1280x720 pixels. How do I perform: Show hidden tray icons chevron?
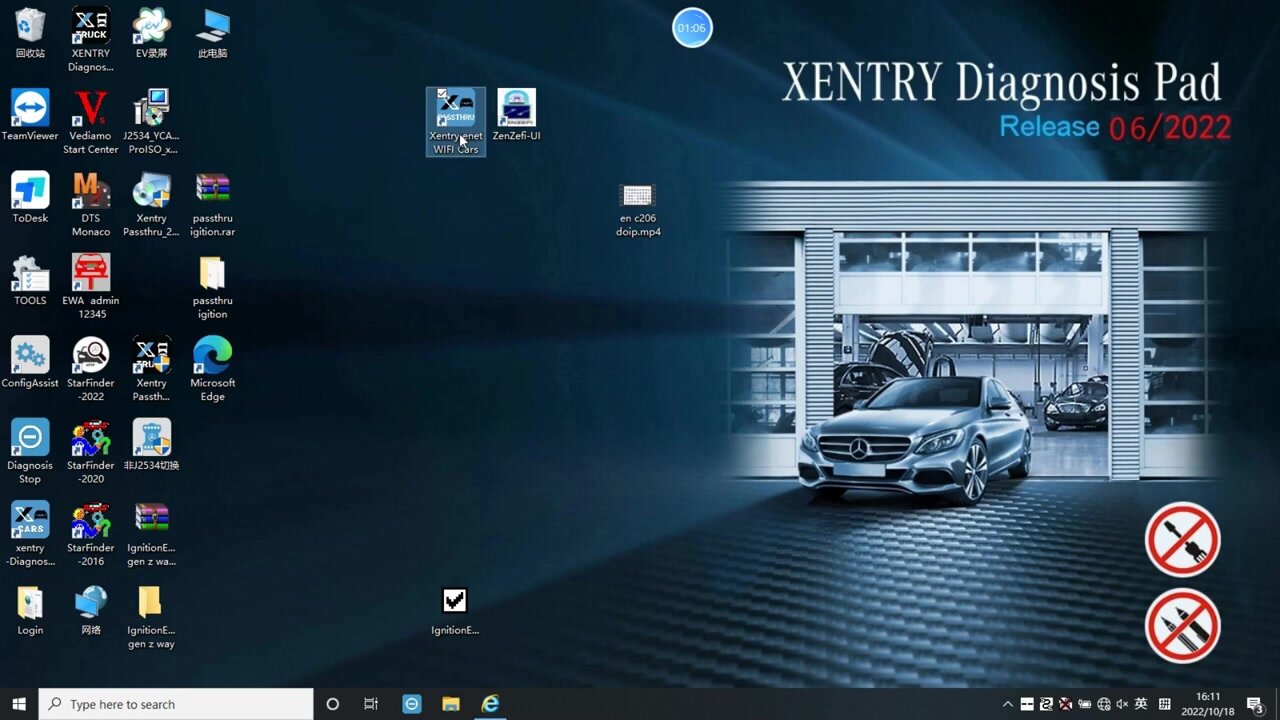(x=1008, y=704)
